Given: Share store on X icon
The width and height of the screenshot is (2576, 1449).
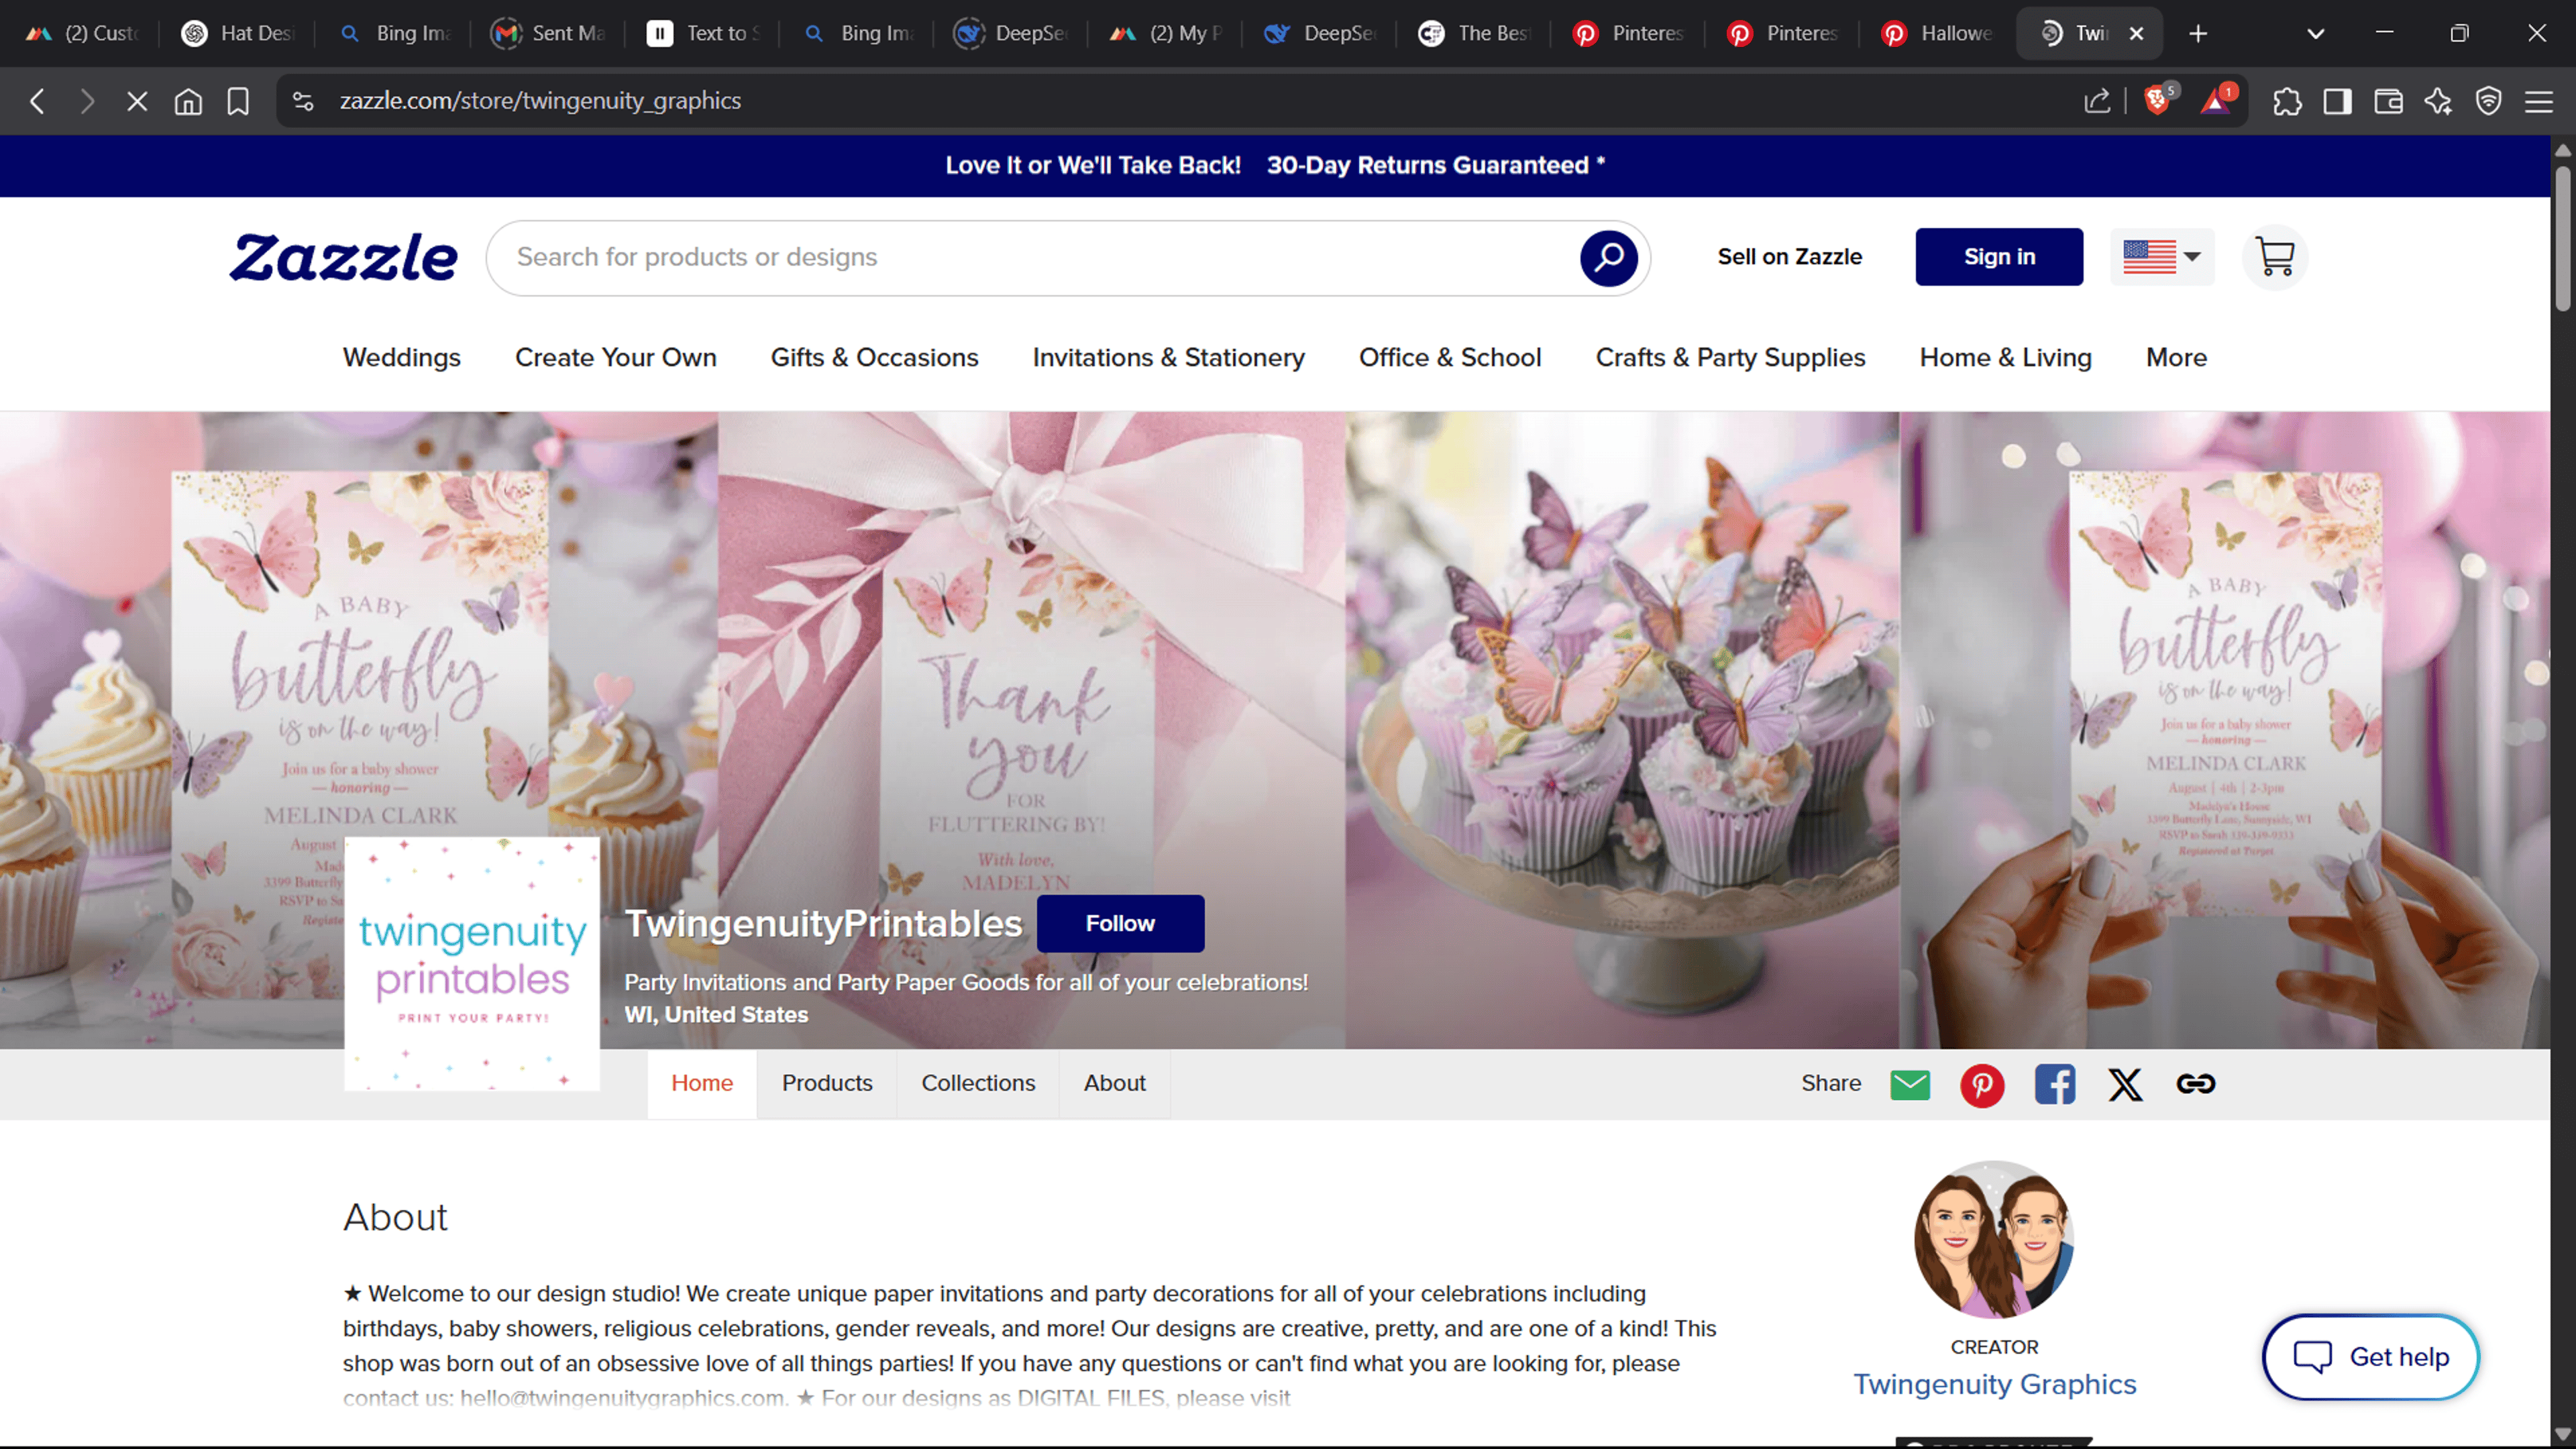Looking at the screenshot, I should (2125, 1084).
